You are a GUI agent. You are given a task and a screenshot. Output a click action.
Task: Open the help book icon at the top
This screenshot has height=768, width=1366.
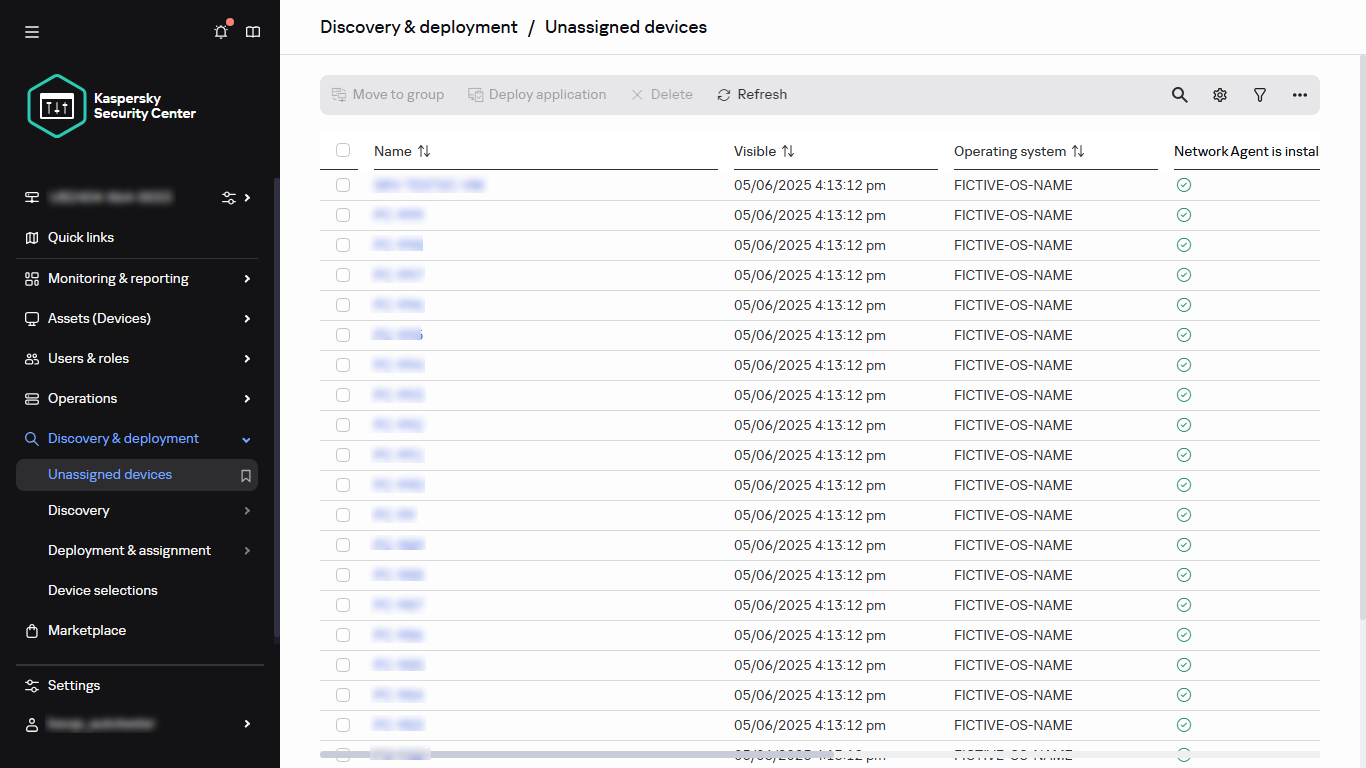252,31
